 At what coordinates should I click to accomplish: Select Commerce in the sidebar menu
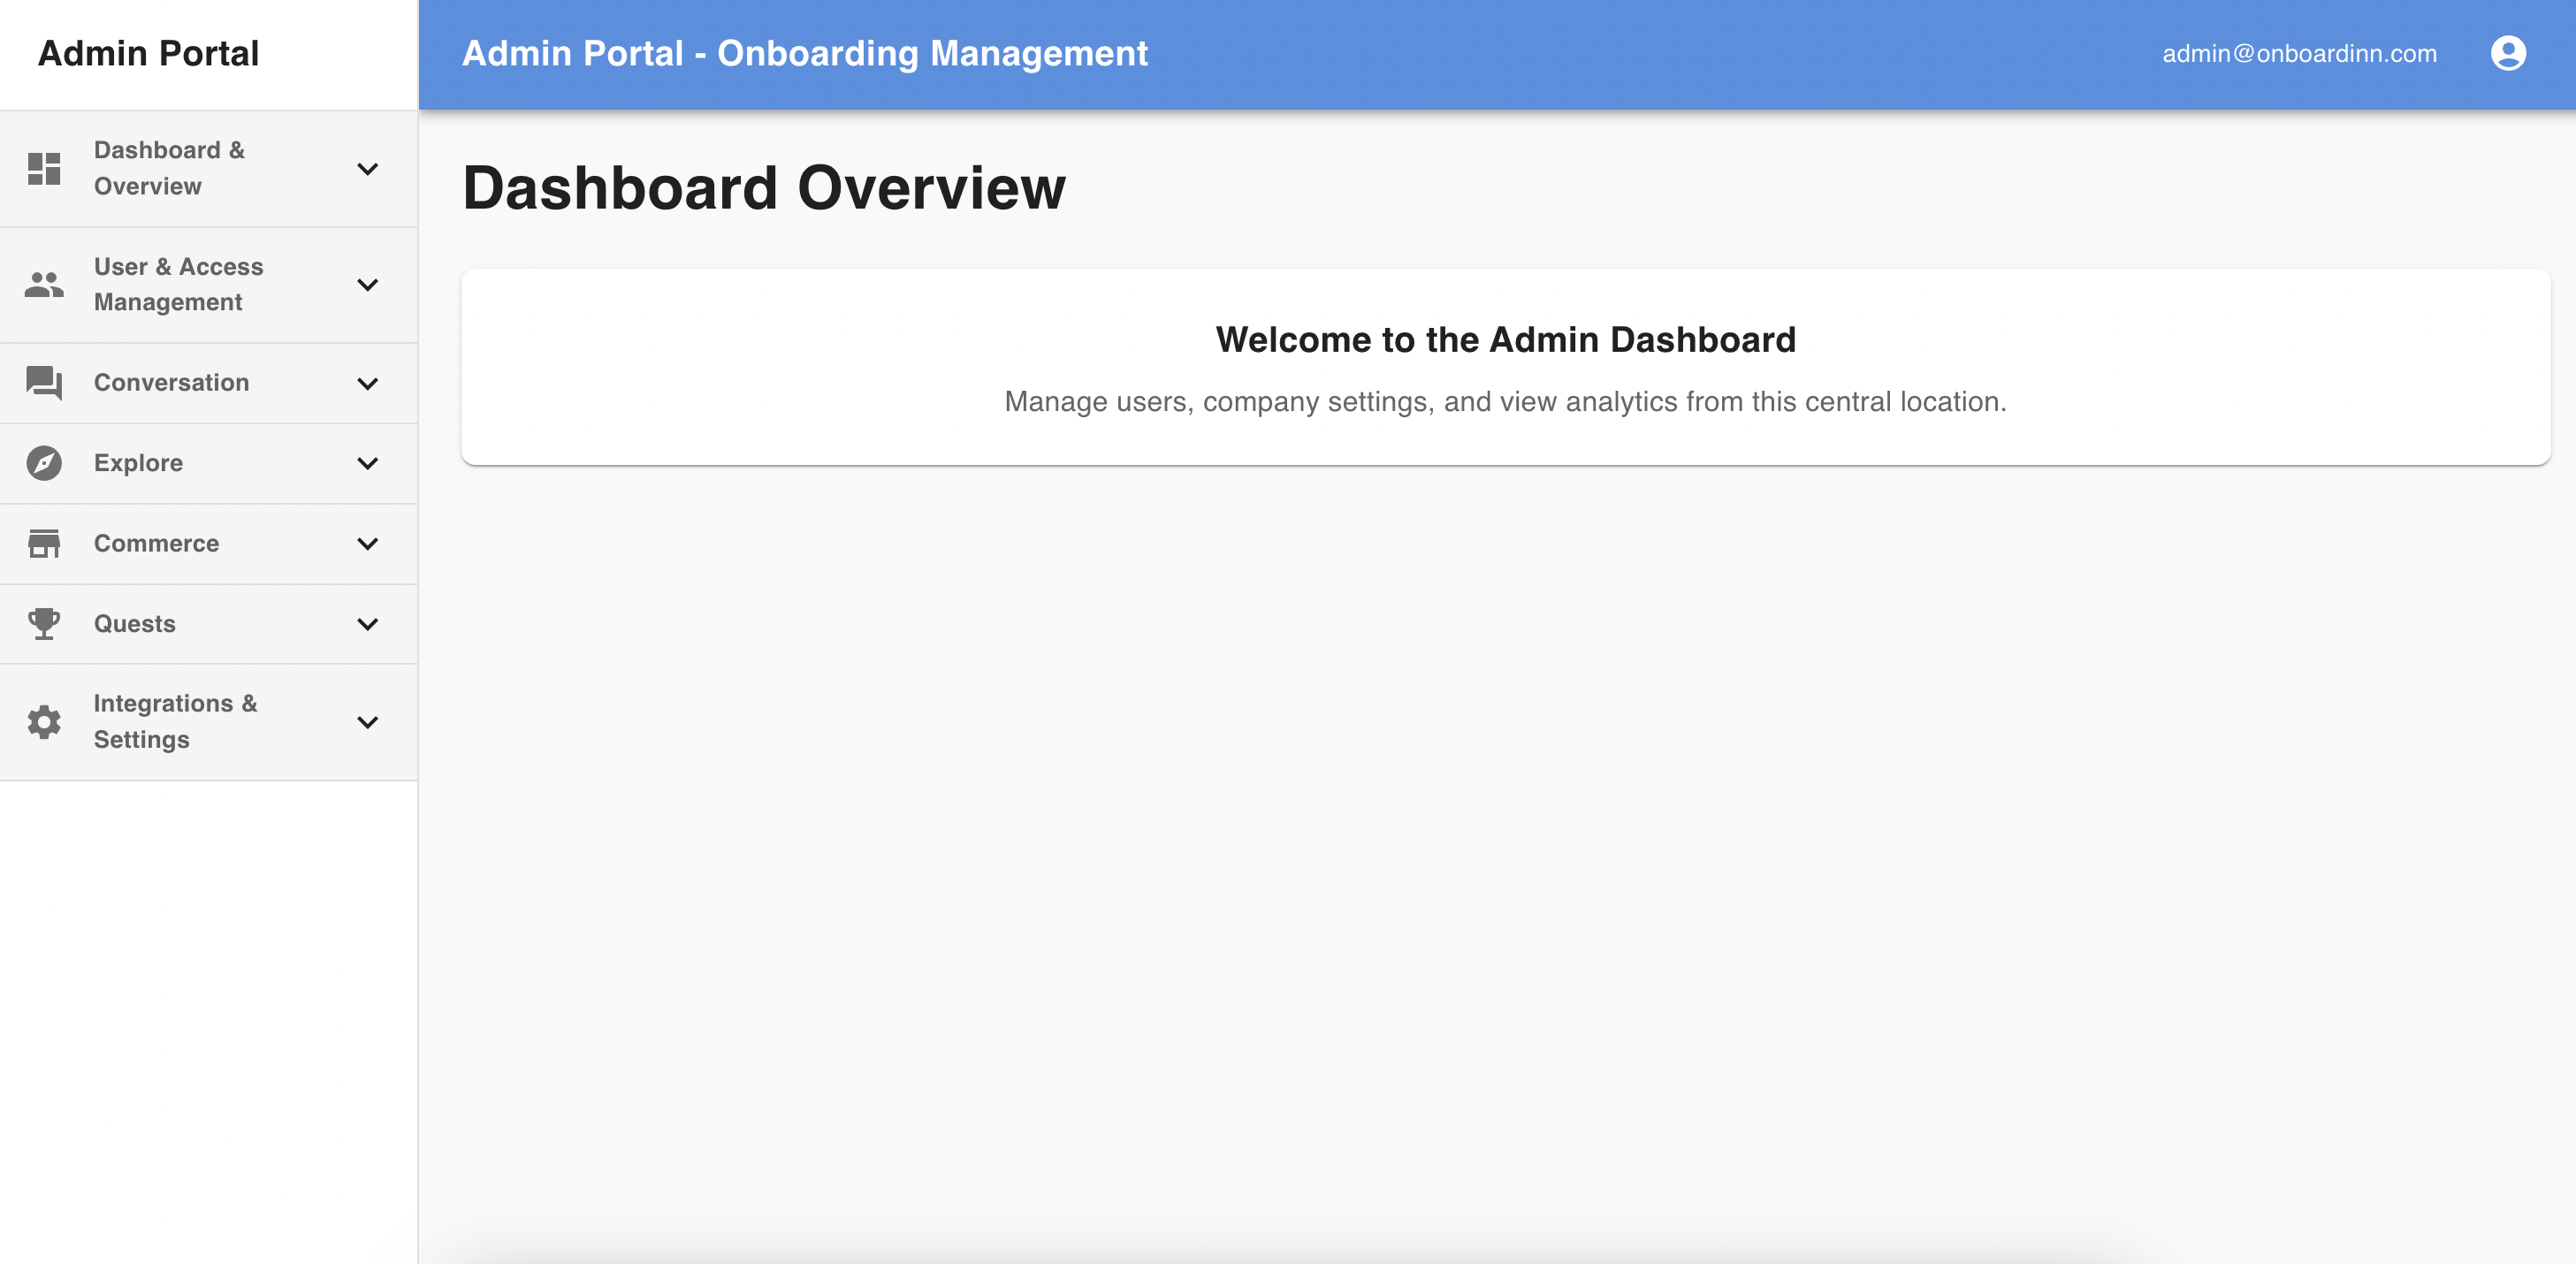pos(156,543)
